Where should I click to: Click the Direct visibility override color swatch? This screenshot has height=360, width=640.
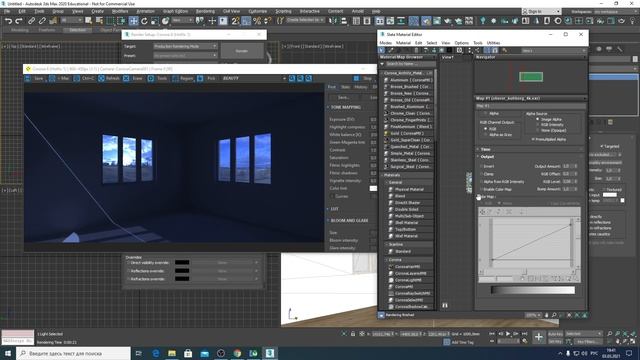[182, 262]
